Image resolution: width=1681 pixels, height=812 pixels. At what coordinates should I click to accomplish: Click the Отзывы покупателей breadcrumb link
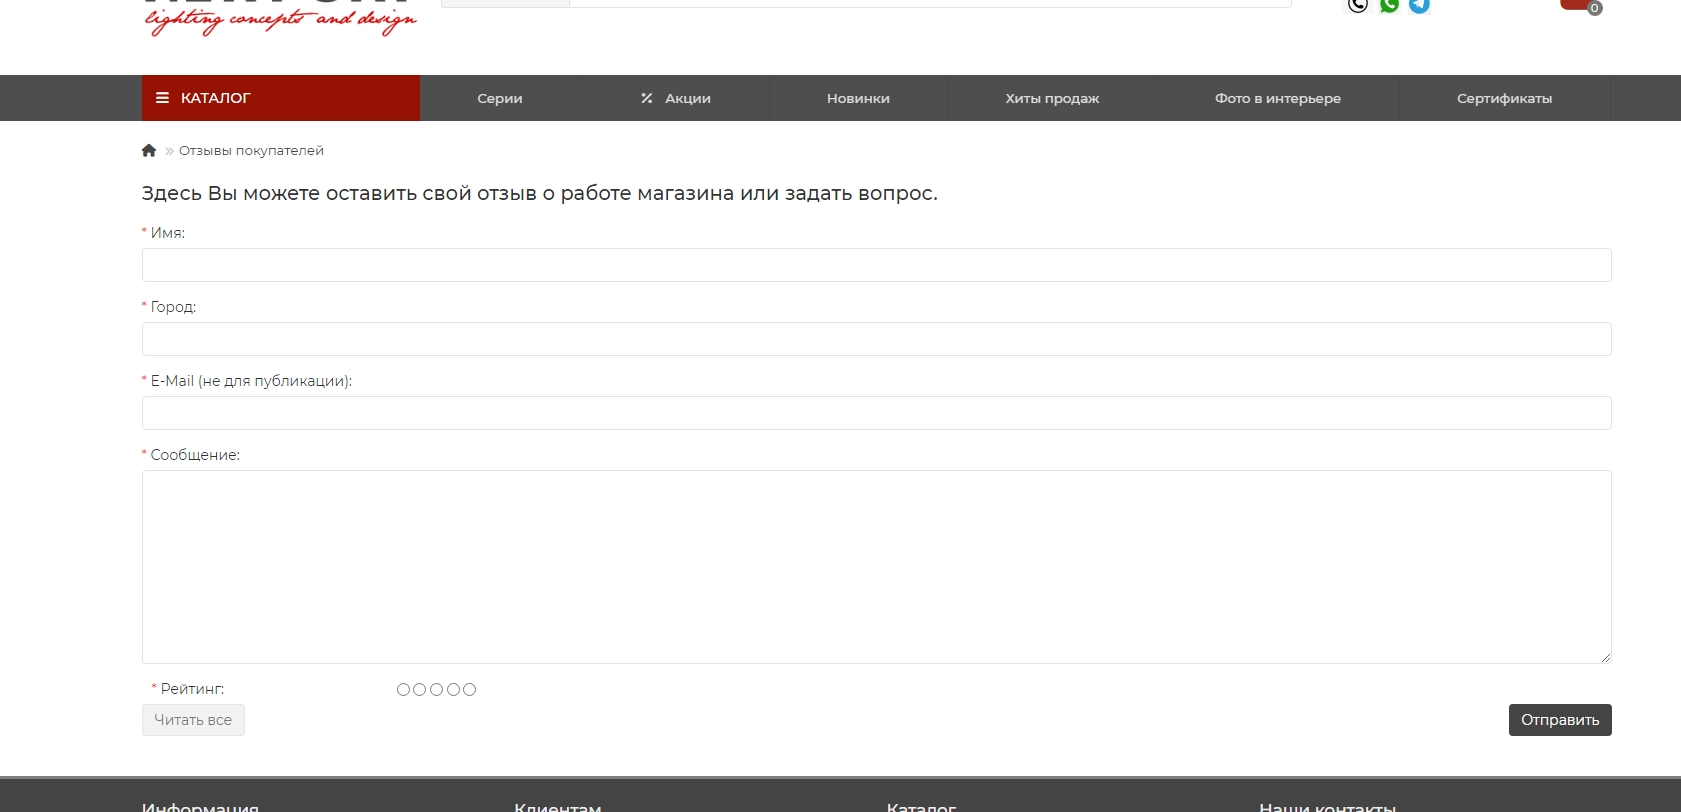(251, 151)
